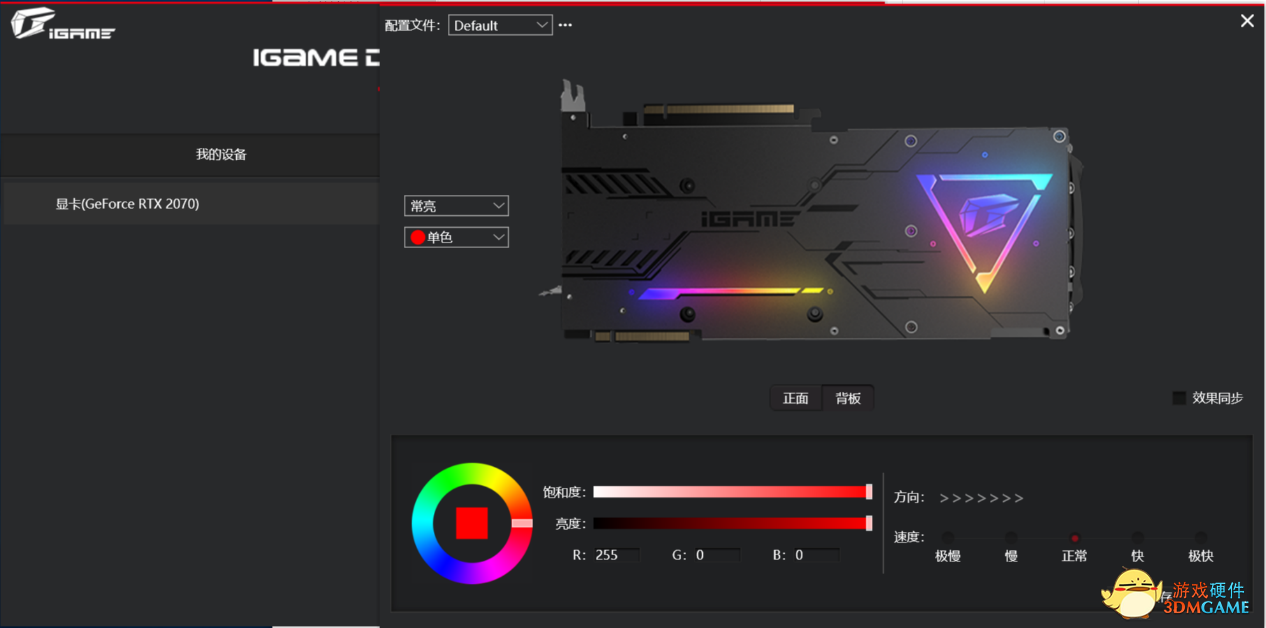
Task: Select 显卡(GeForce RTX 2070) device
Action: (x=190, y=204)
